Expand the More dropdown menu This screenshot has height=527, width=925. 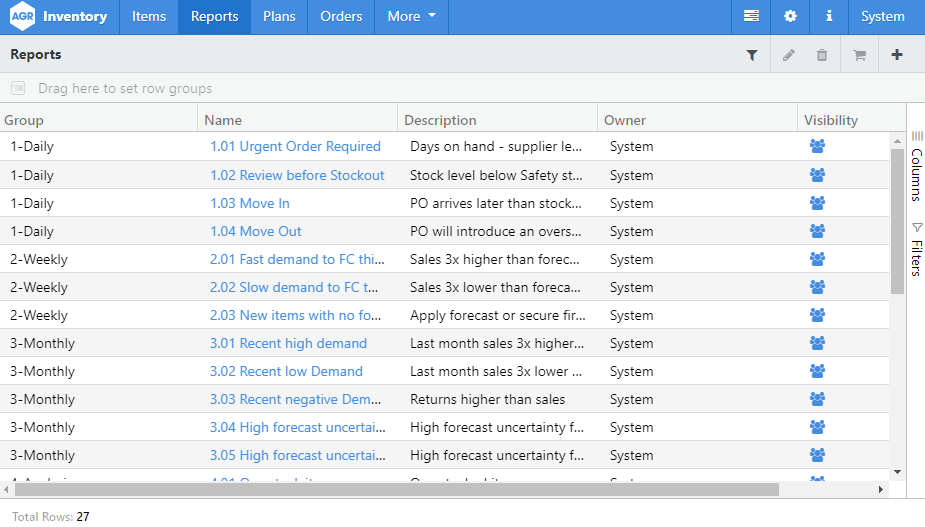(x=411, y=17)
